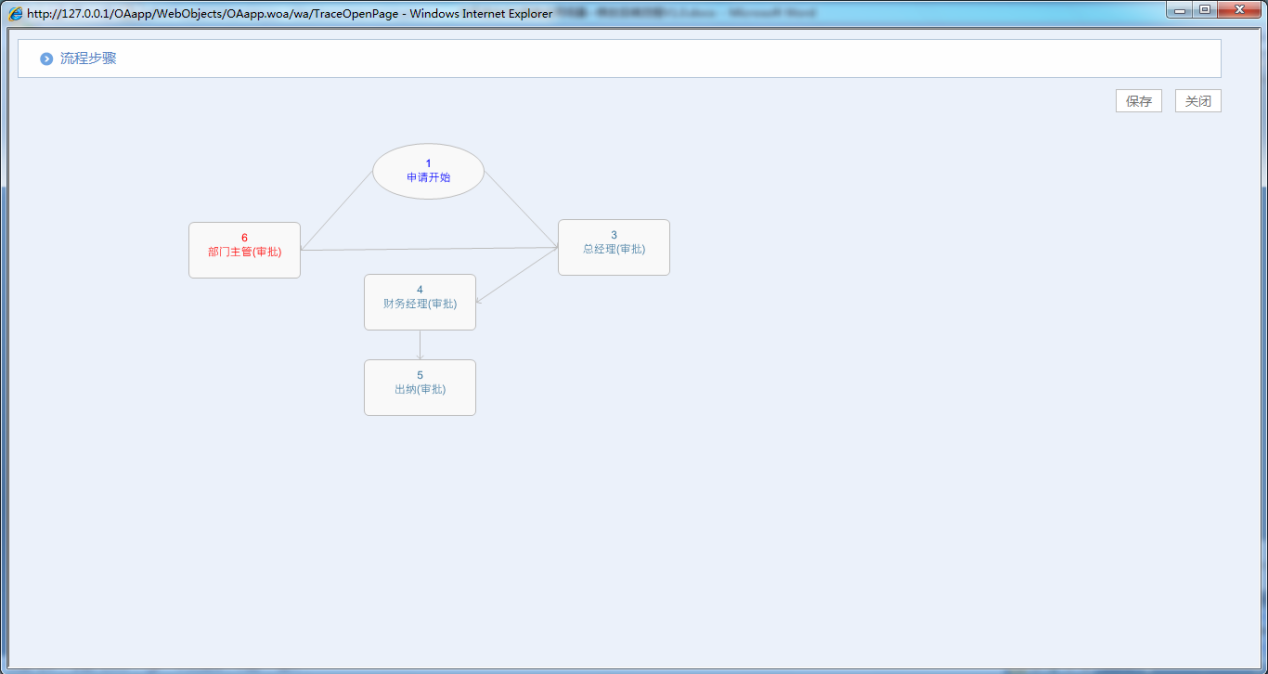The width and height of the screenshot is (1268, 674).
Task: Click the connector from 总经理 to 财务经理
Action: click(x=517, y=274)
